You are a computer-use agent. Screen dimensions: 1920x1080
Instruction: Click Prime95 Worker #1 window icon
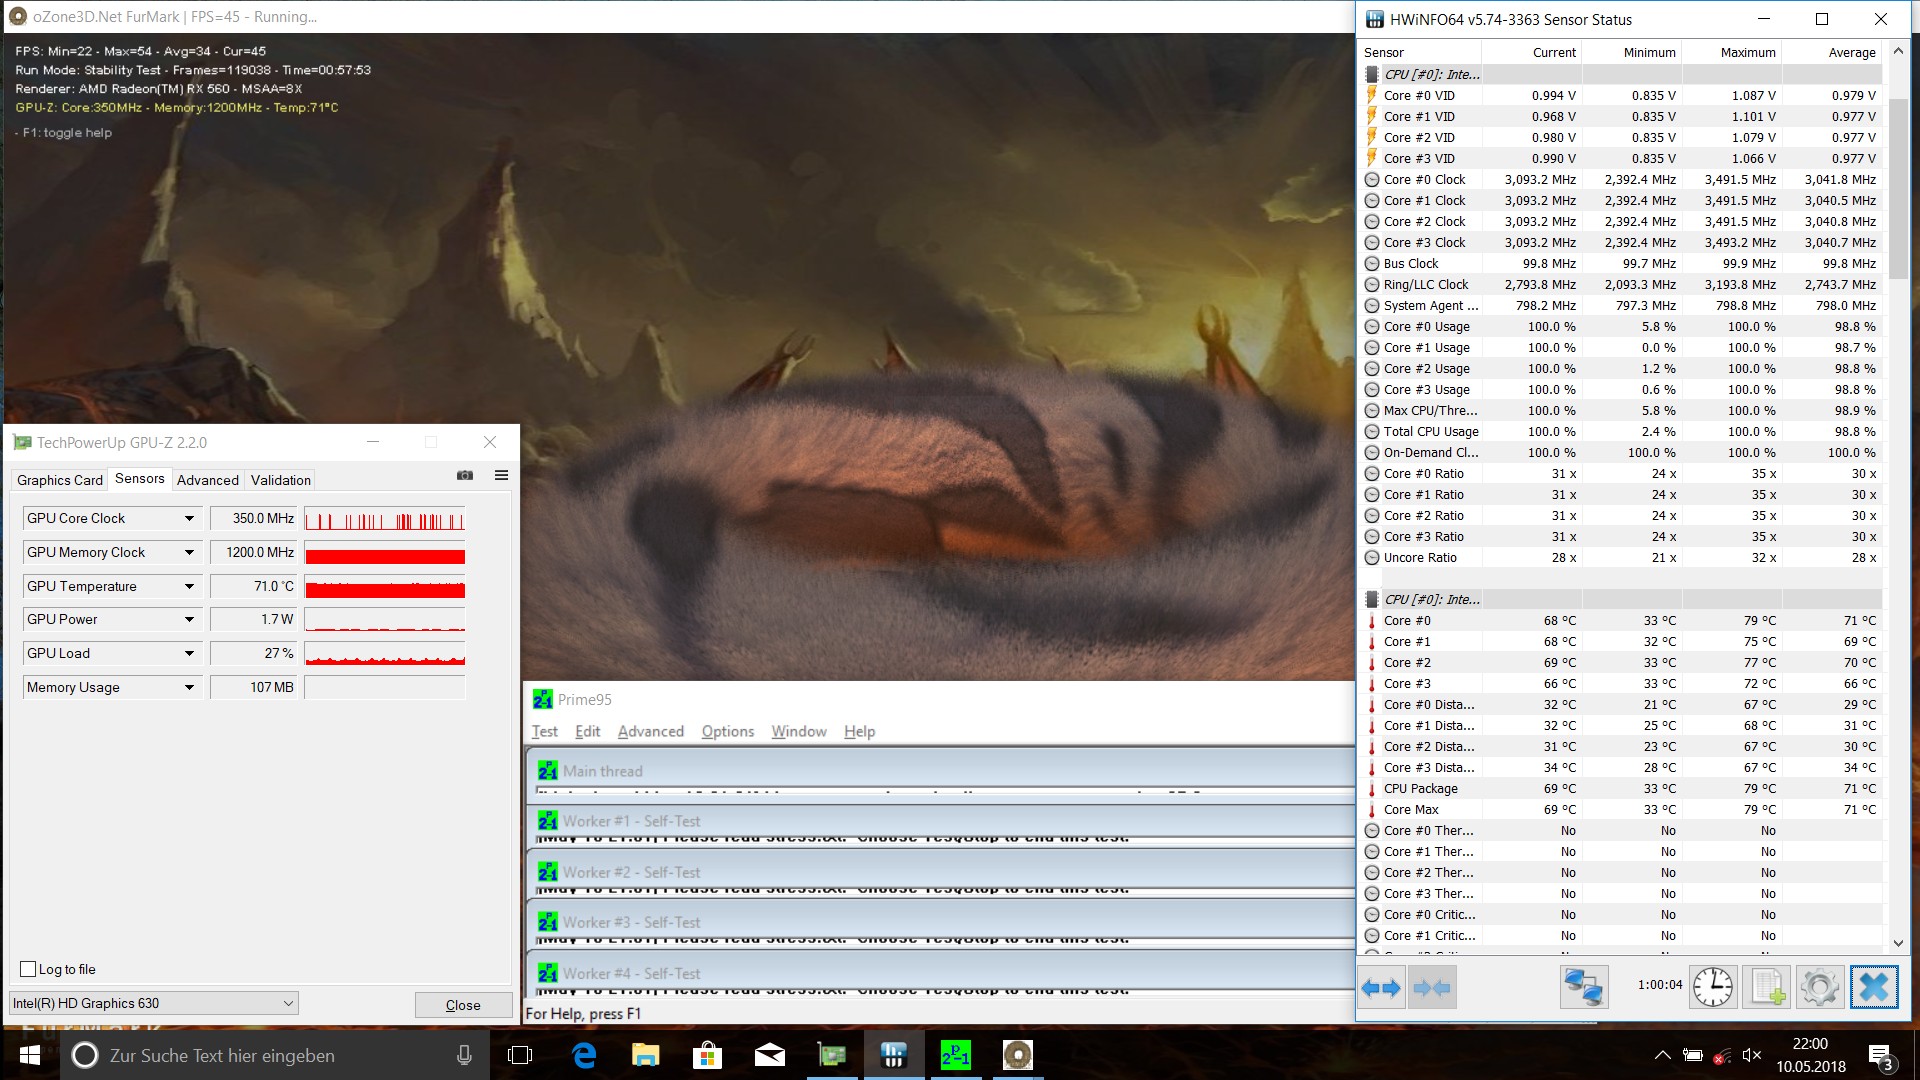pos(547,821)
